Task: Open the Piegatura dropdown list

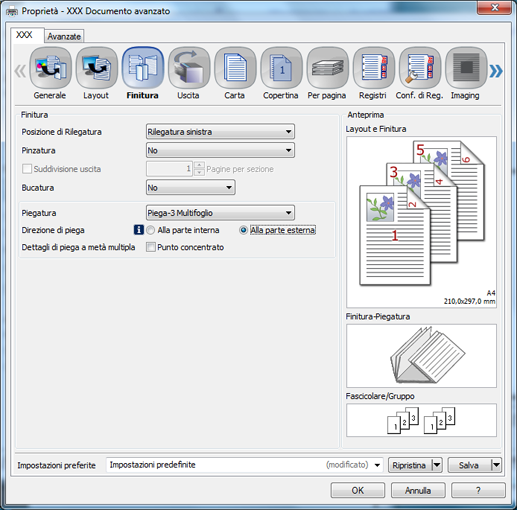Action: [x=220, y=213]
